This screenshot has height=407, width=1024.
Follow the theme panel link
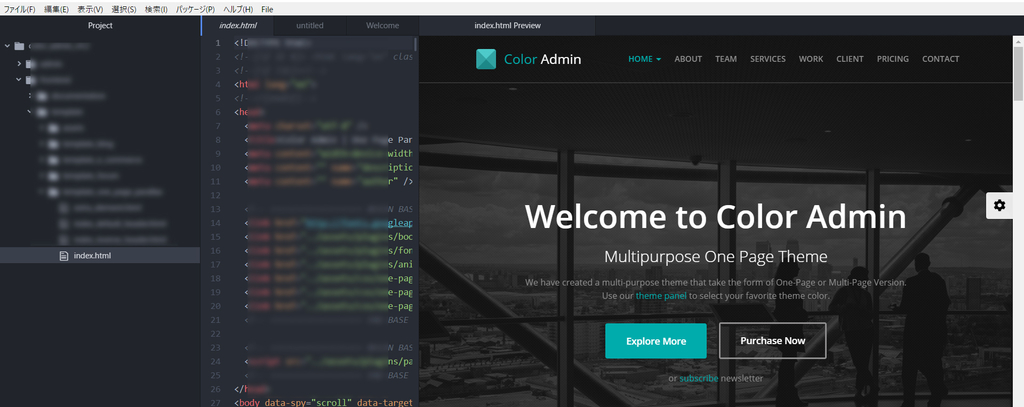(661, 295)
